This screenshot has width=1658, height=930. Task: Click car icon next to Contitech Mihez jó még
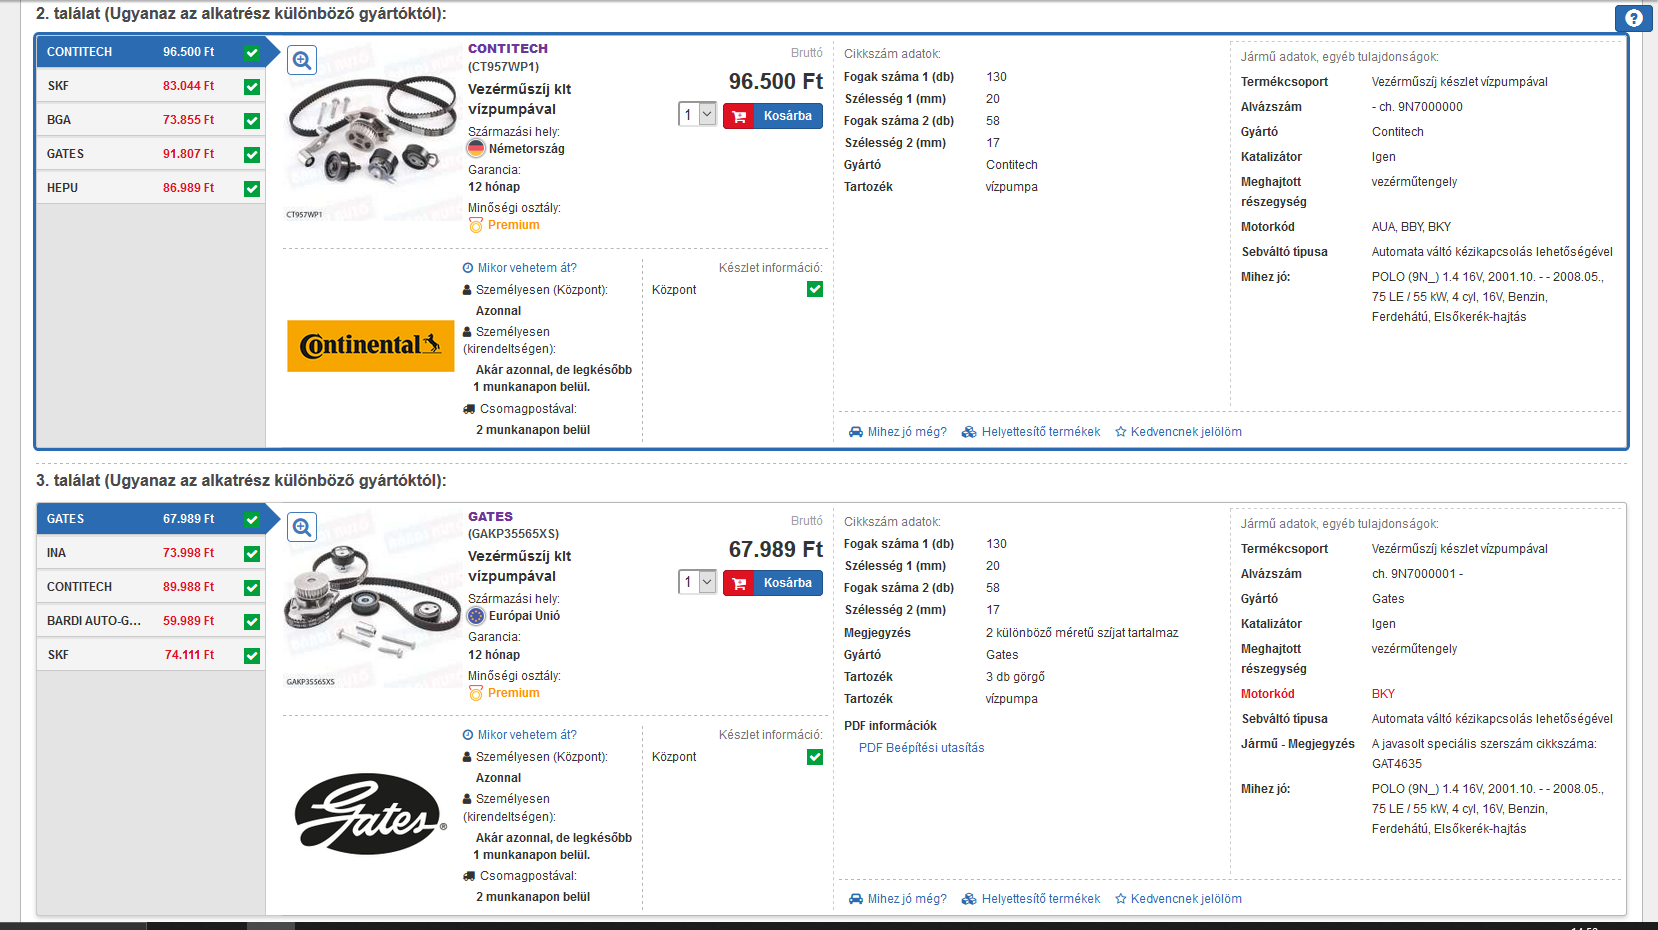(856, 432)
